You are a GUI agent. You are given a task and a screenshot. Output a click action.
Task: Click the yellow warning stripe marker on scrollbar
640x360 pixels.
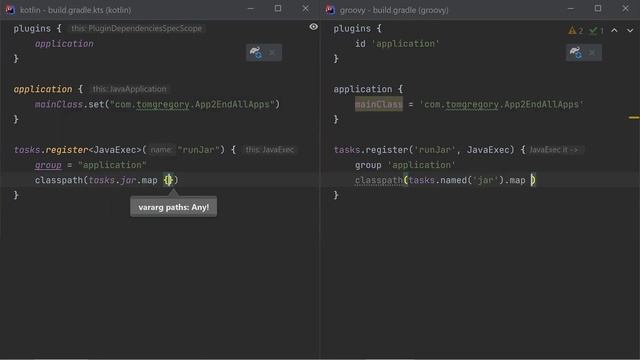click(x=634, y=118)
